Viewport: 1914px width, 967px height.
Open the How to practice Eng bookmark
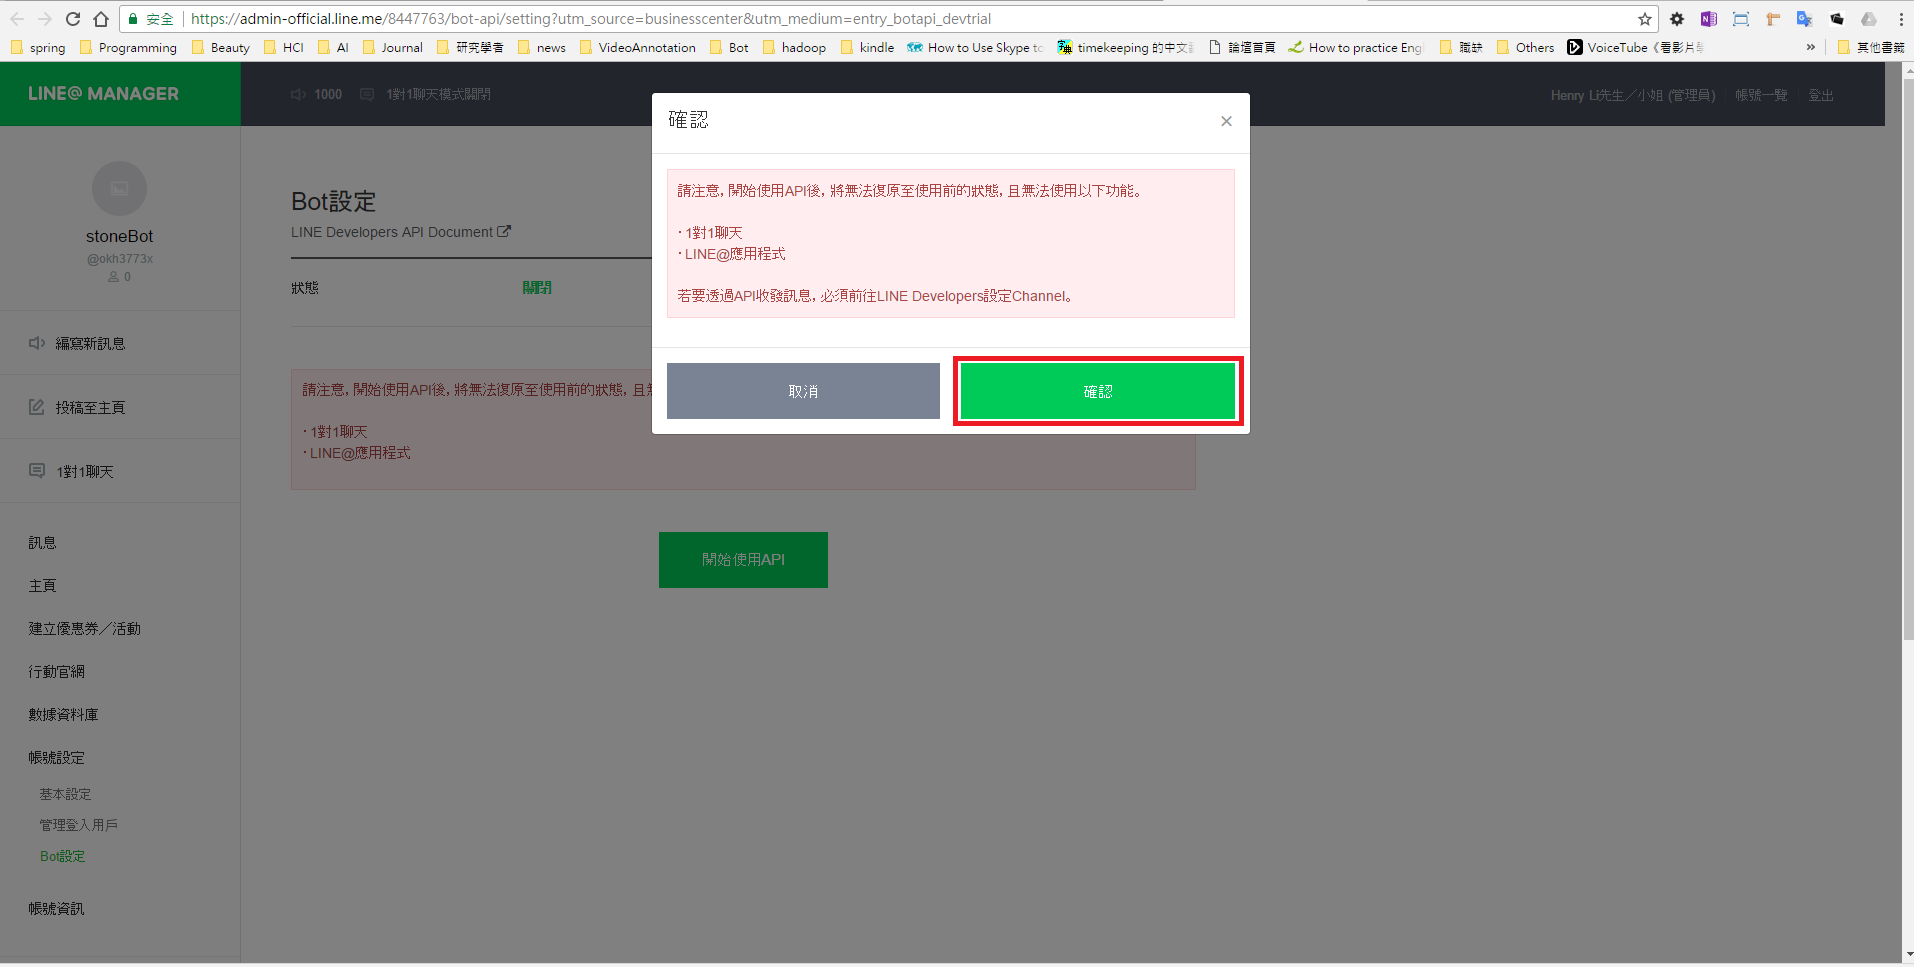pos(1356,47)
